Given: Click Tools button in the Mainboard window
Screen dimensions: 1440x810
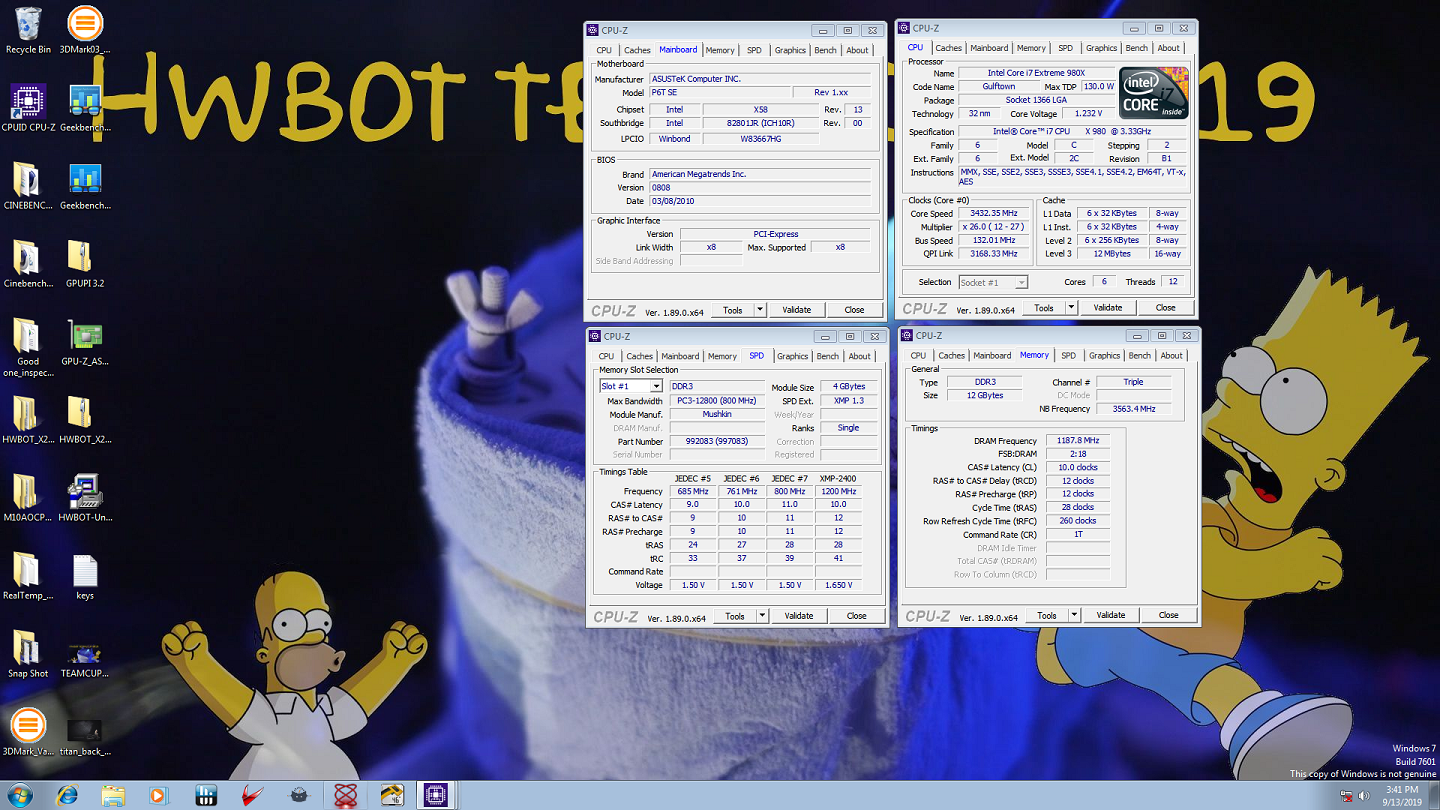Looking at the screenshot, I should point(733,310).
